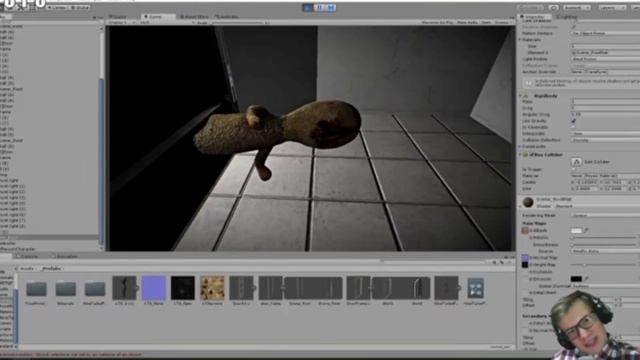Click the purple Normal Map texture slot
The width and height of the screenshot is (640, 360).
525,258
